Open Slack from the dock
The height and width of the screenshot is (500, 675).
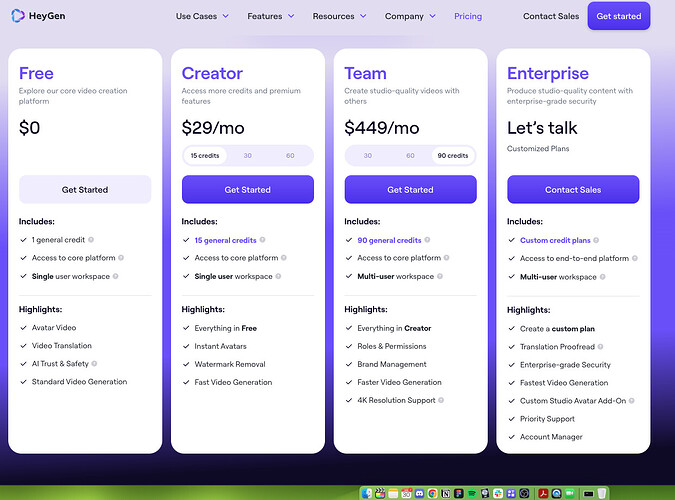click(x=498, y=493)
